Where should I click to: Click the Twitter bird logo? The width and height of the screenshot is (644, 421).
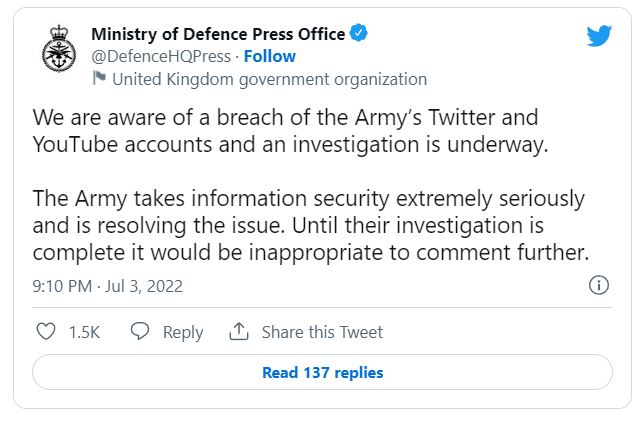point(599,36)
